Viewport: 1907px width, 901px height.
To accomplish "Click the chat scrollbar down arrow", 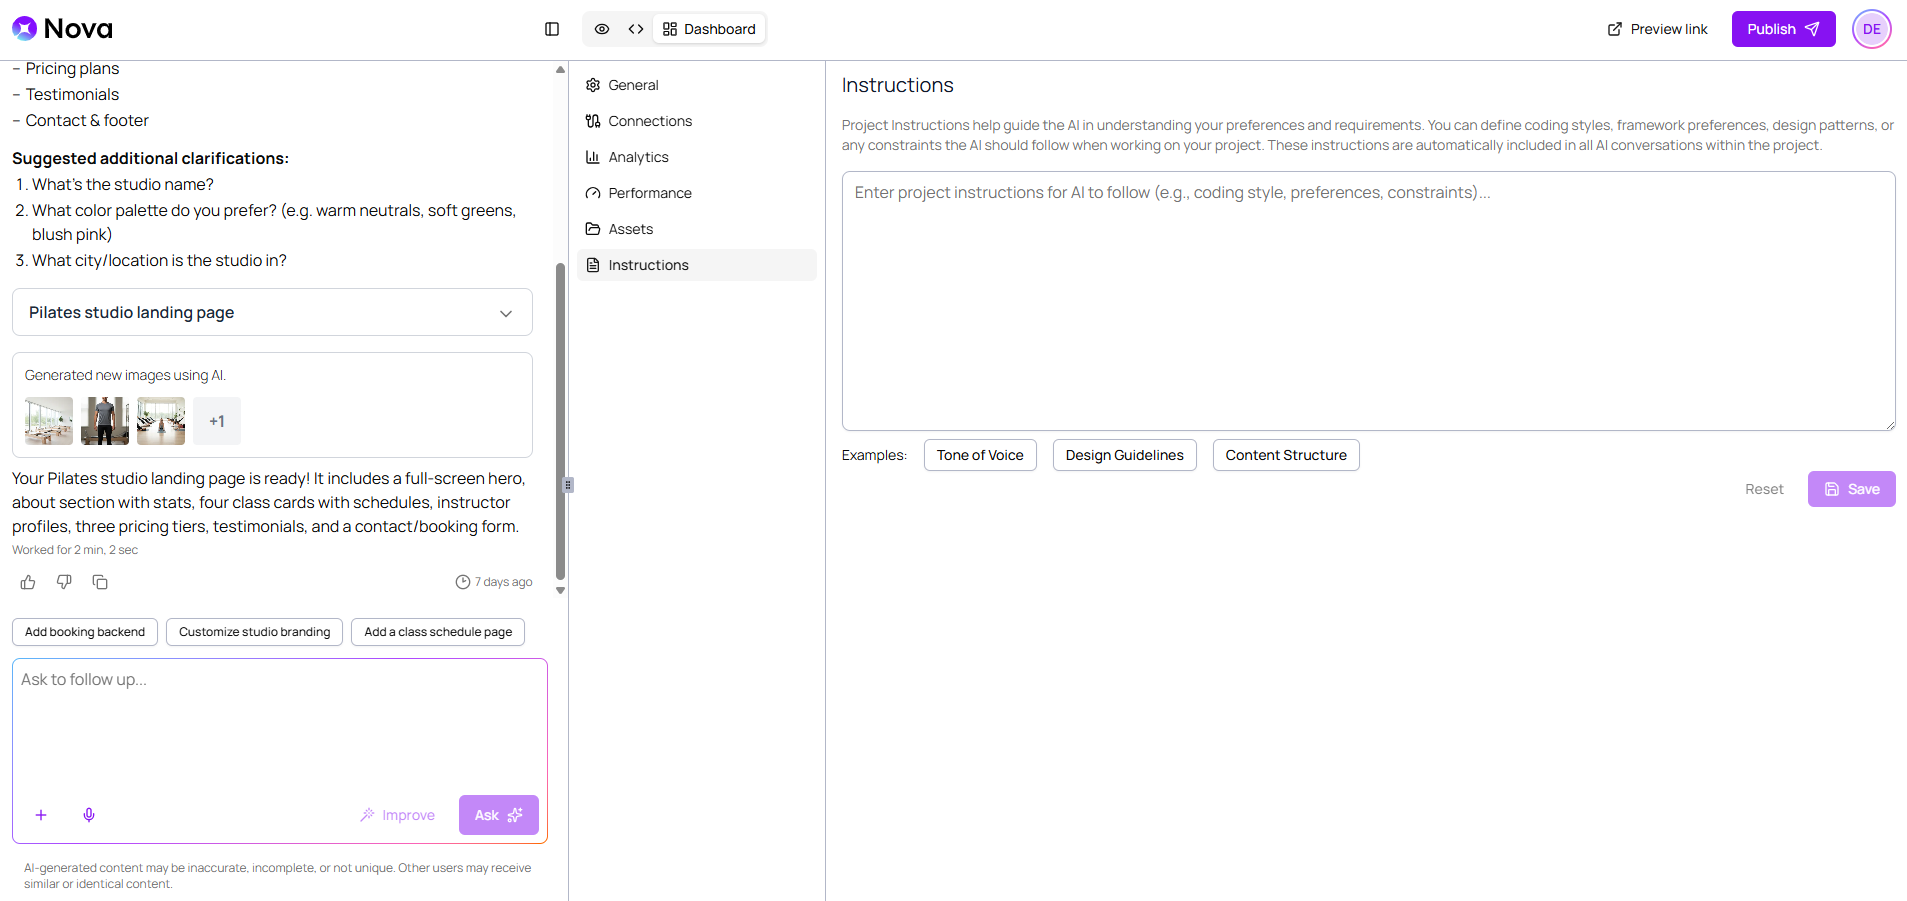I will (x=560, y=590).
